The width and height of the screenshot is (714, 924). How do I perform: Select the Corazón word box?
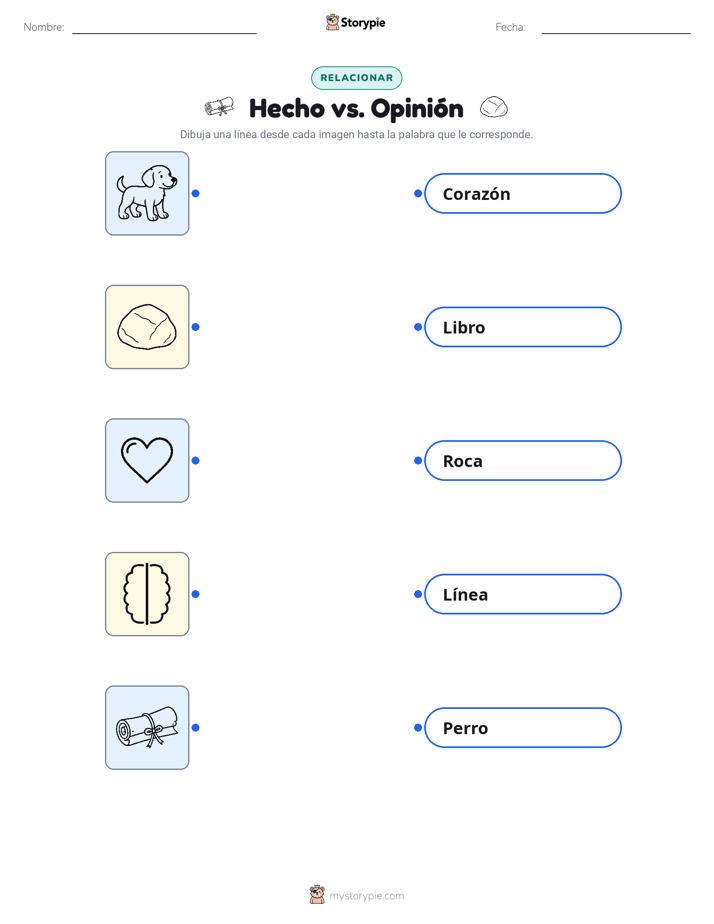(523, 193)
